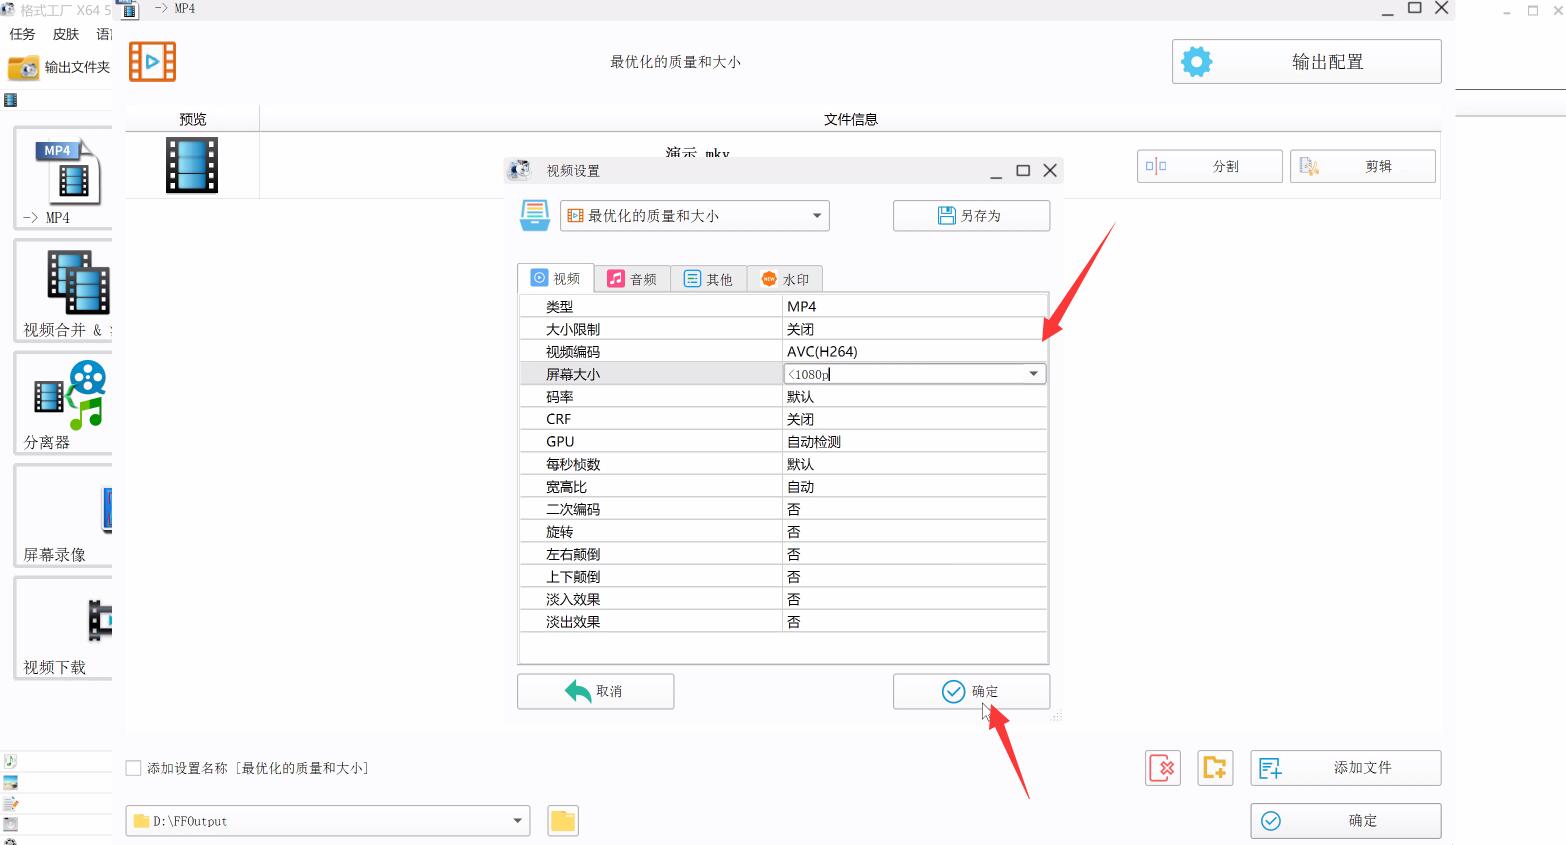Click the red remove file icon
Screen dimensions: 1566x845
(1163, 768)
